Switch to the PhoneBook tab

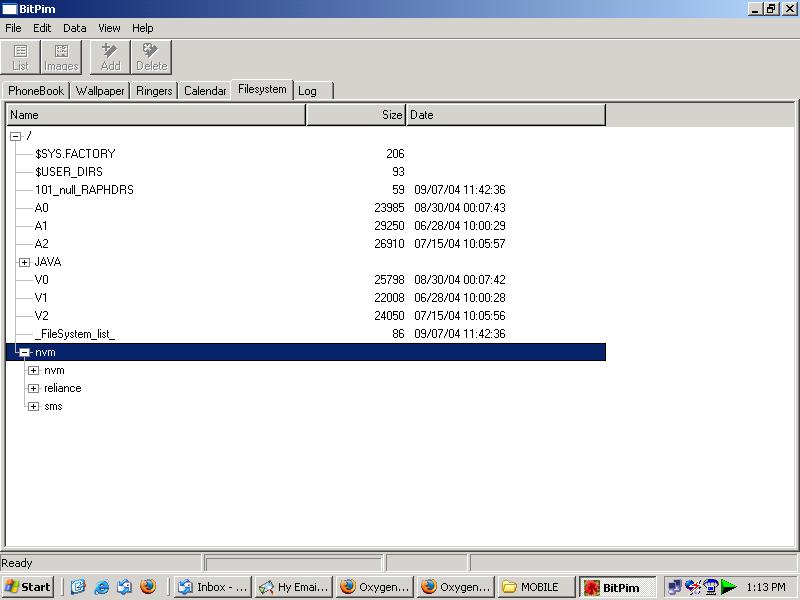pos(36,91)
